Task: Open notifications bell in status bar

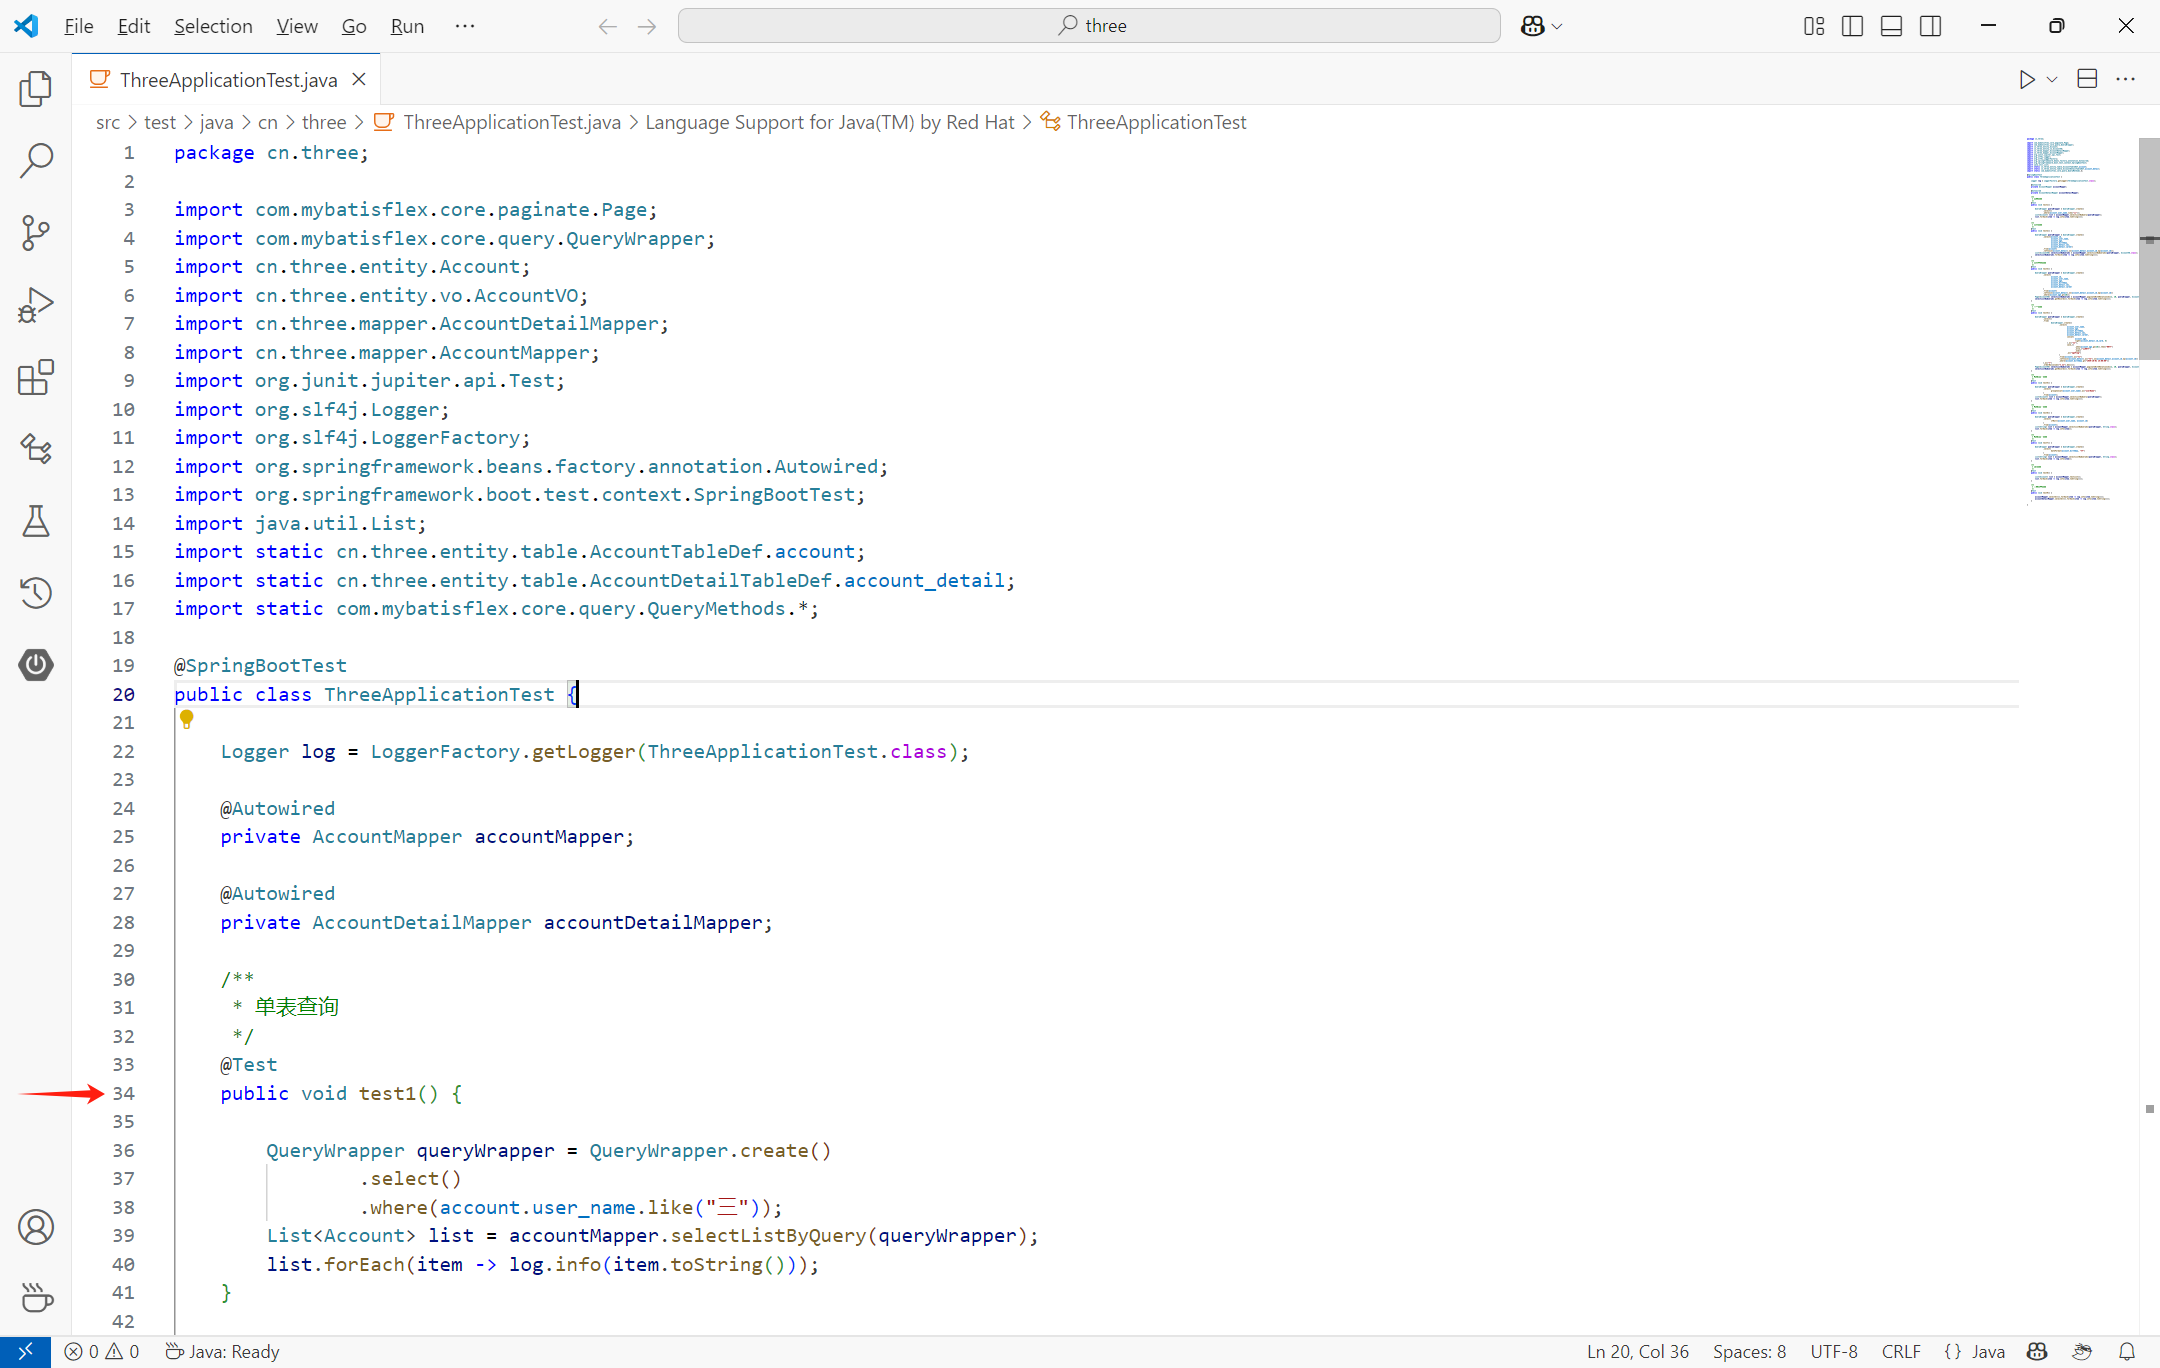Action: (2127, 1351)
